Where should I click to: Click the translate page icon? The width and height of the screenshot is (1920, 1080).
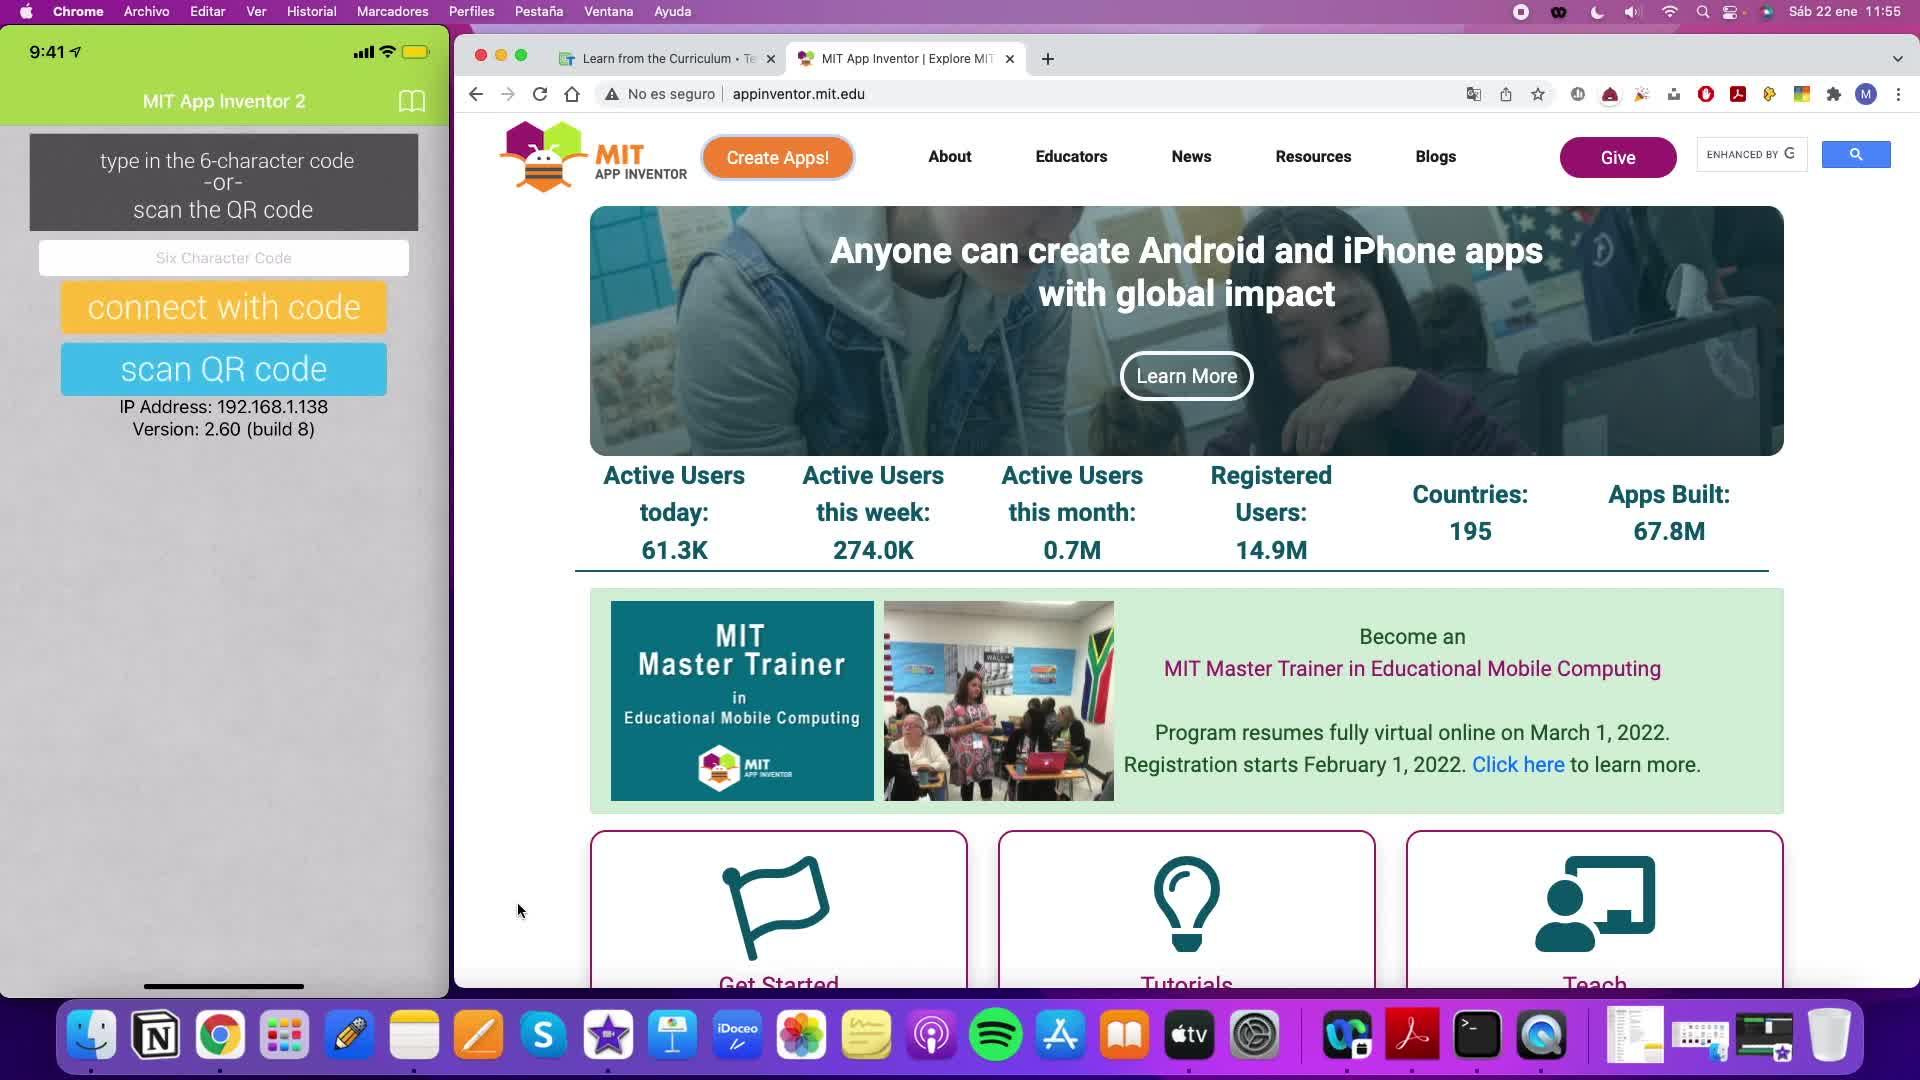[x=1473, y=94]
